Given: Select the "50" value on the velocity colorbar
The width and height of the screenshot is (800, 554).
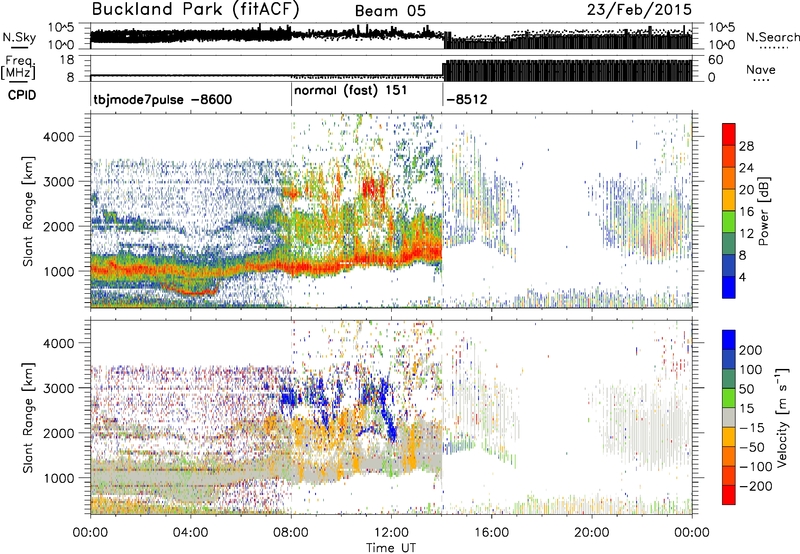Looking at the screenshot, I should point(746,389).
